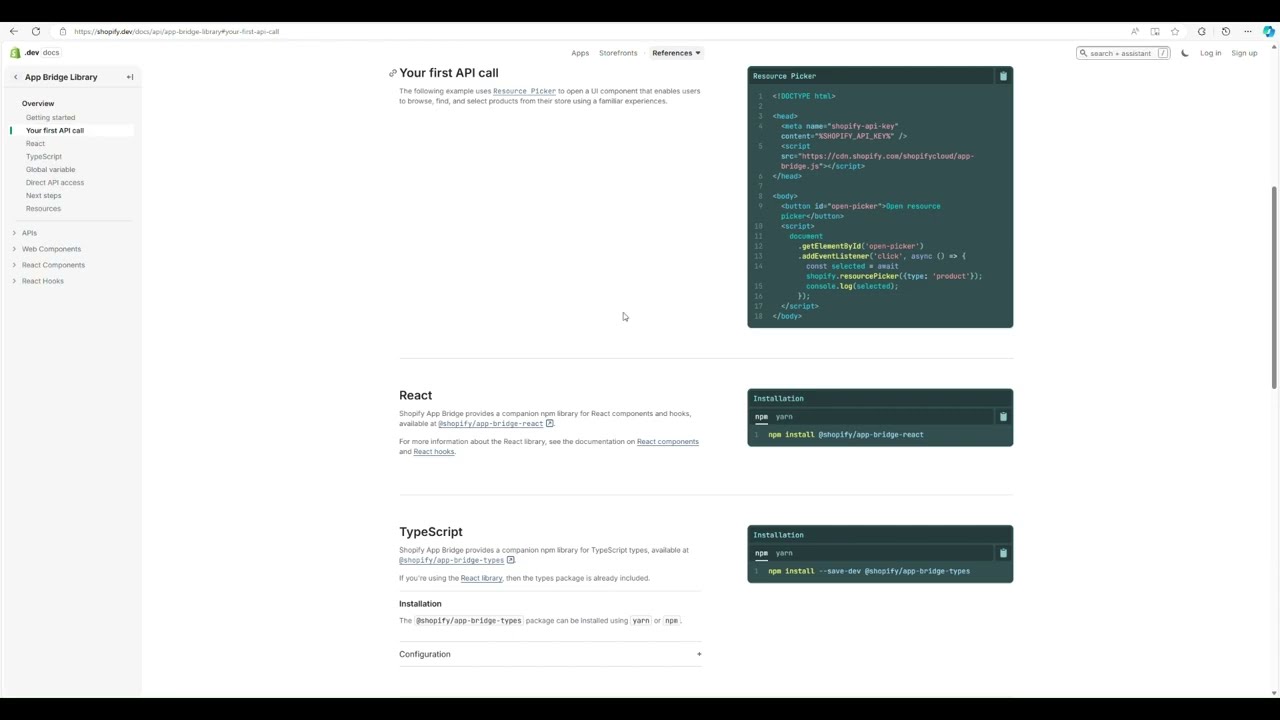Screen dimensions: 1280x720
Task: Click anchor link icon beside Your first API call
Action: tap(393, 73)
